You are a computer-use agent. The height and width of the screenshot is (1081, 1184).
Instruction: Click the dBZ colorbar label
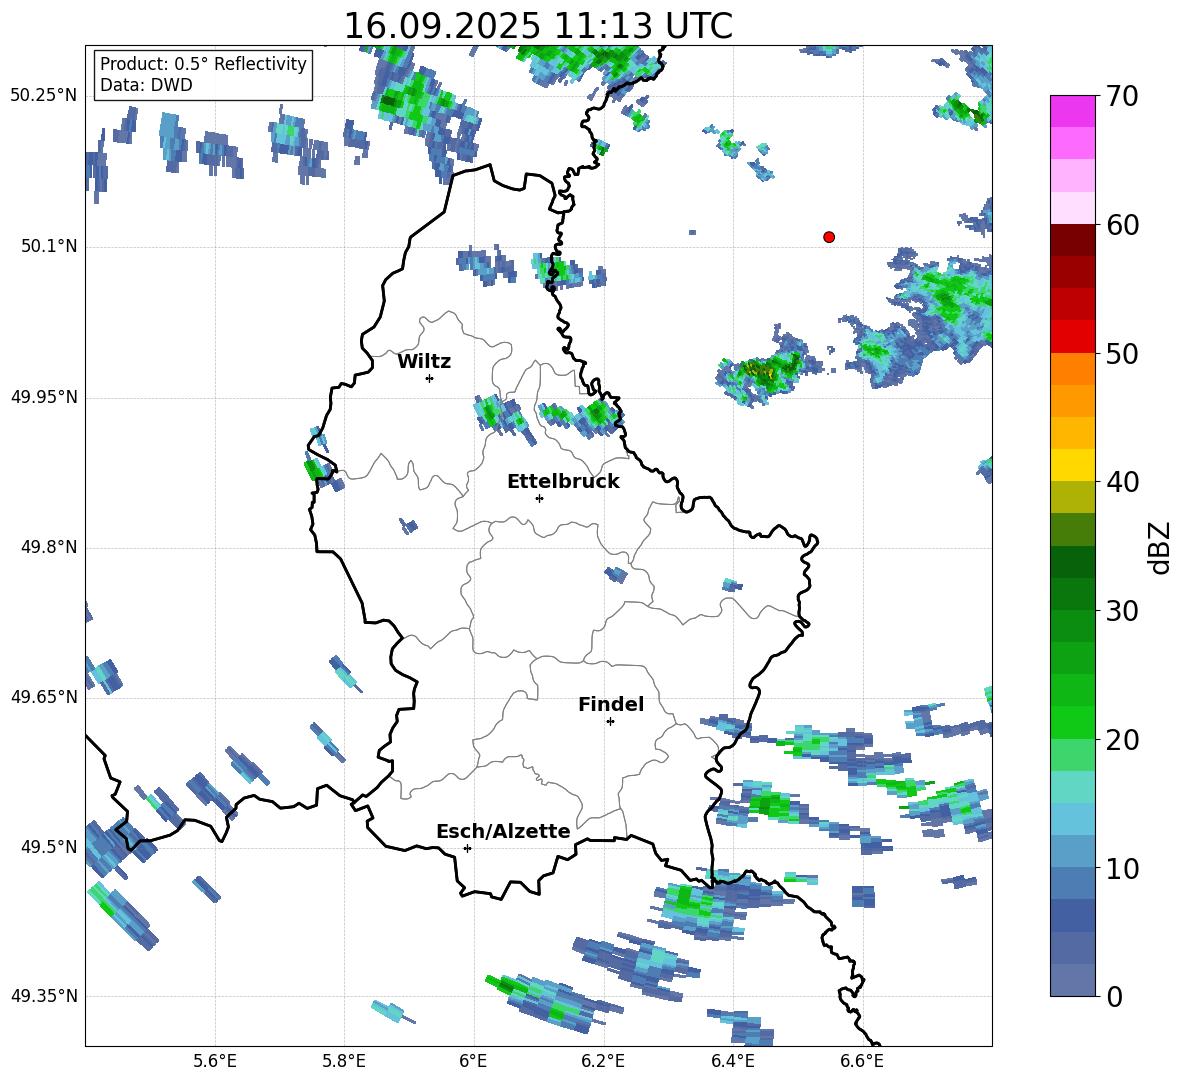point(1160,547)
